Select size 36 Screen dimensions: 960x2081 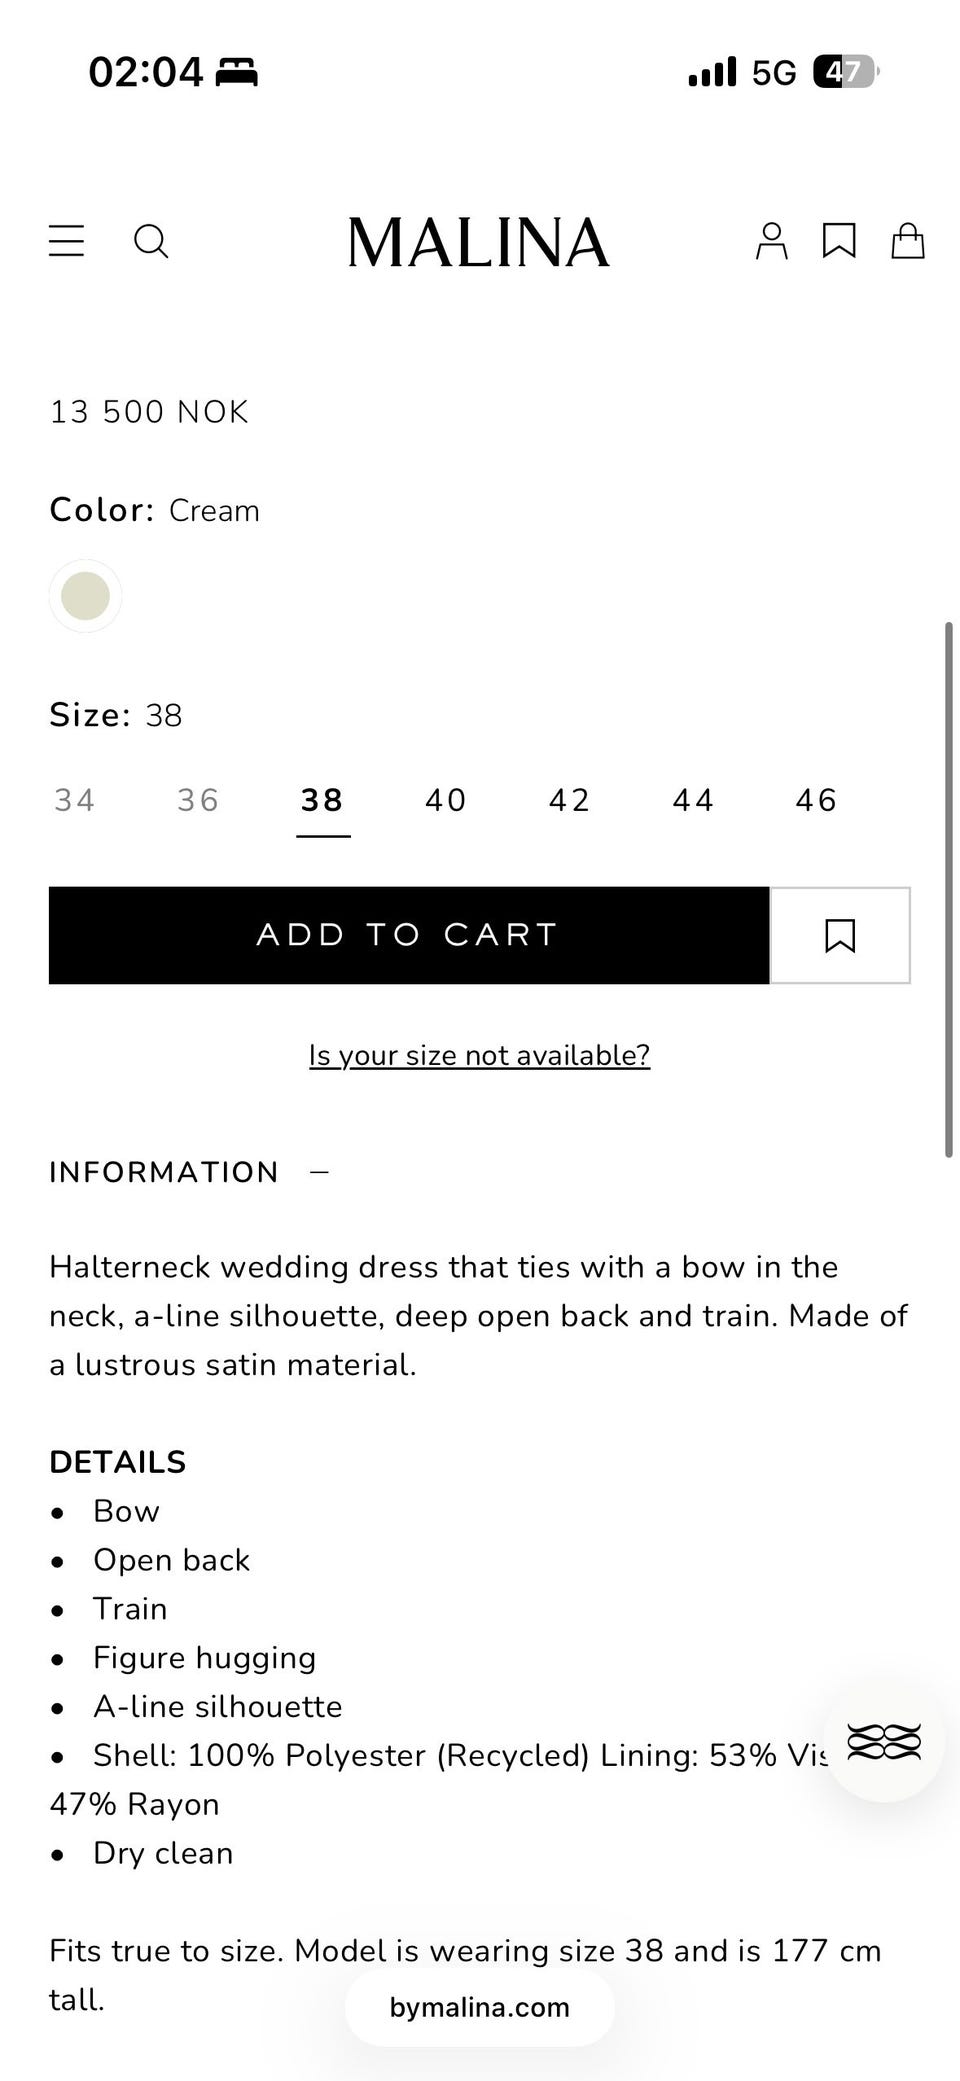198,800
